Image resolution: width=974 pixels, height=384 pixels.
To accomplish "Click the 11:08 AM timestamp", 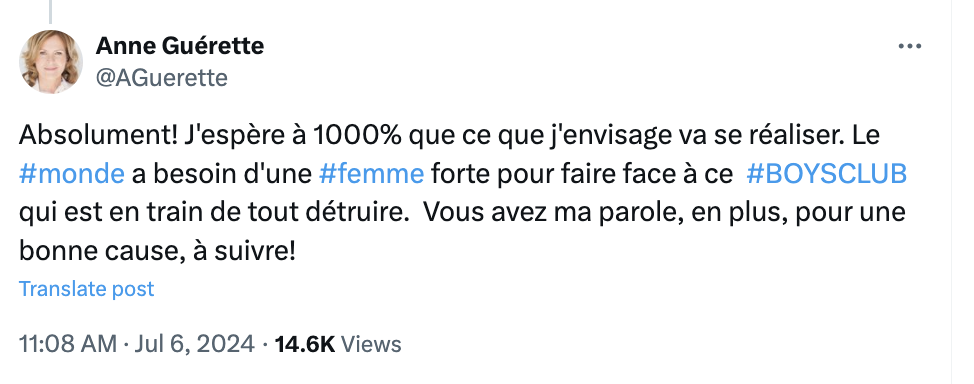I will pos(68,344).
